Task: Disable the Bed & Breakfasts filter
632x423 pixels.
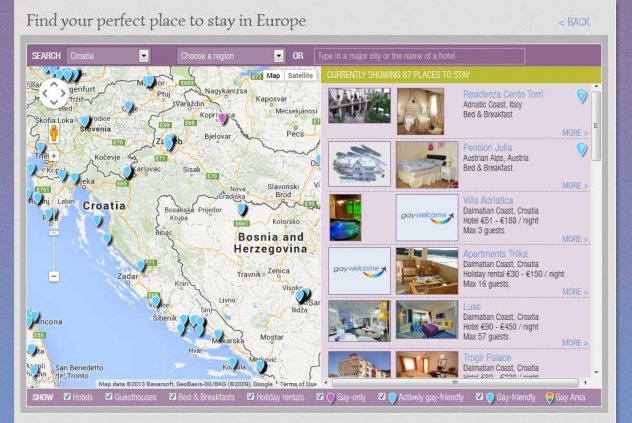Action: [173, 397]
